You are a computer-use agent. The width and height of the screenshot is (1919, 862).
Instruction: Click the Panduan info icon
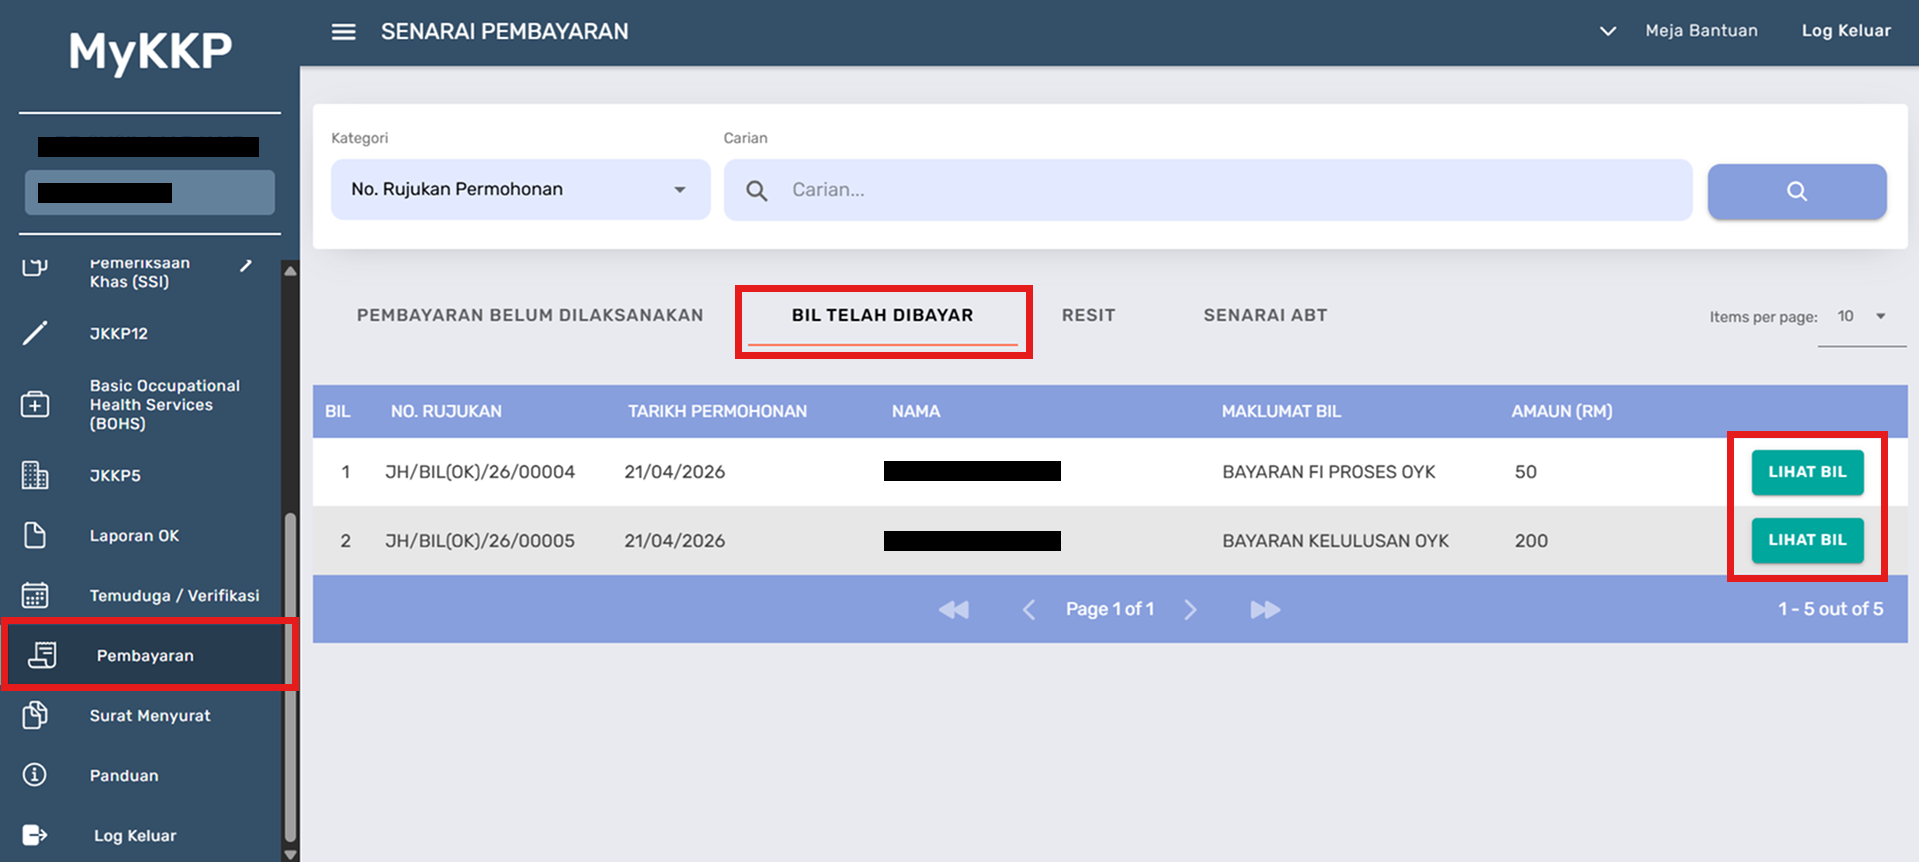[35, 775]
